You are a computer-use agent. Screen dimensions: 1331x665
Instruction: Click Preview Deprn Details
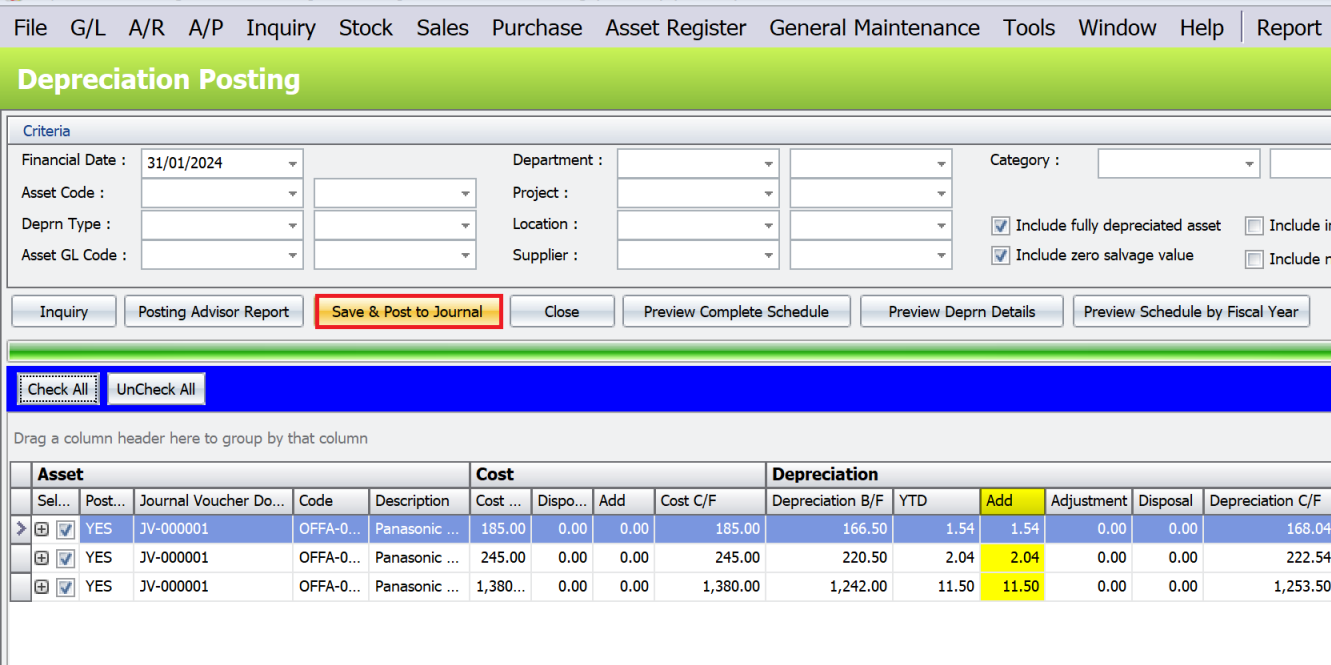[x=962, y=312]
